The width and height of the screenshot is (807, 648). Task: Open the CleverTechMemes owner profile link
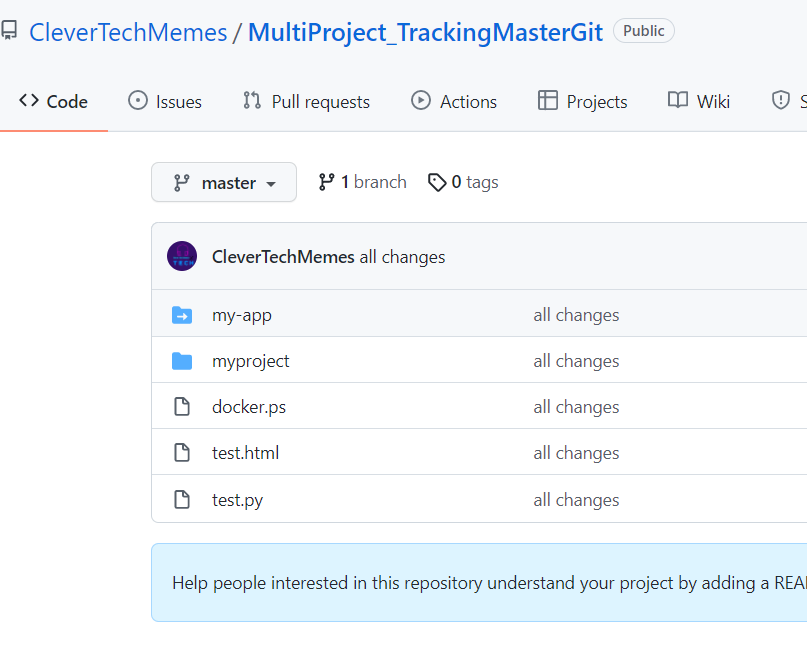pos(128,32)
